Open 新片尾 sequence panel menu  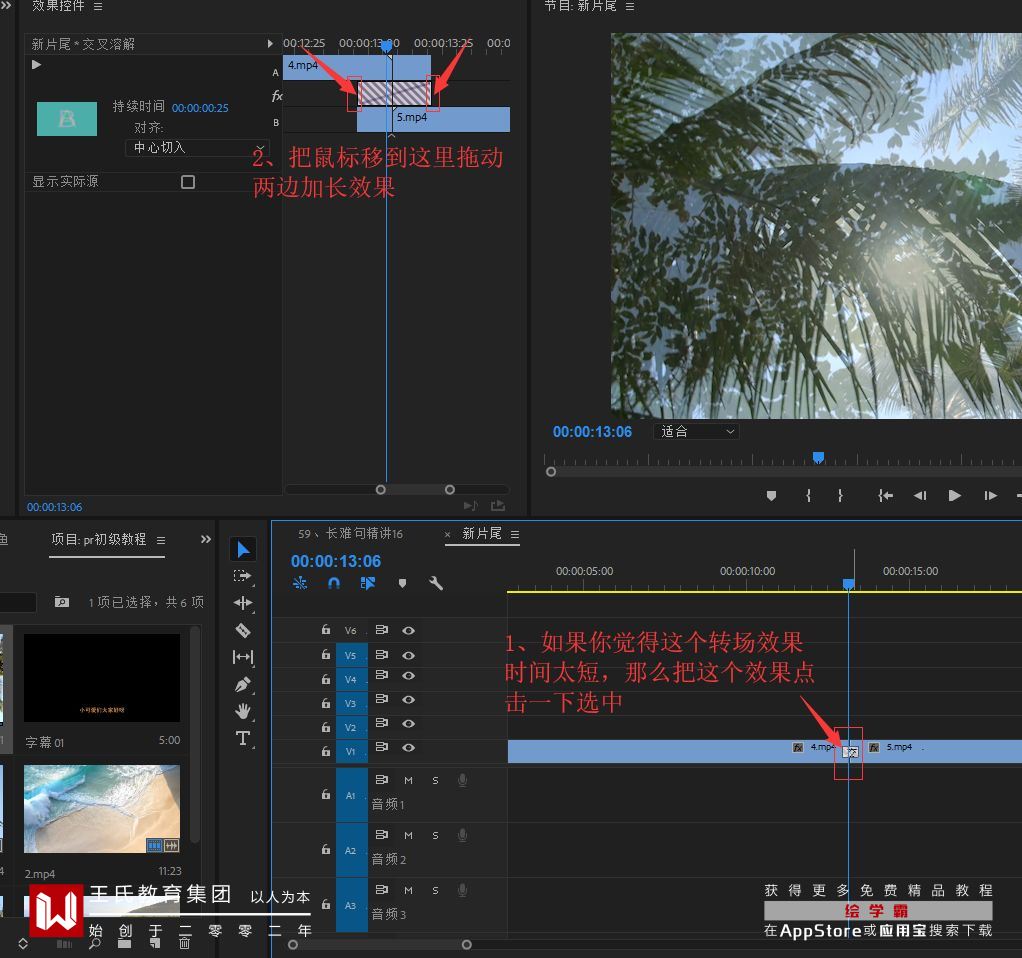[515, 534]
